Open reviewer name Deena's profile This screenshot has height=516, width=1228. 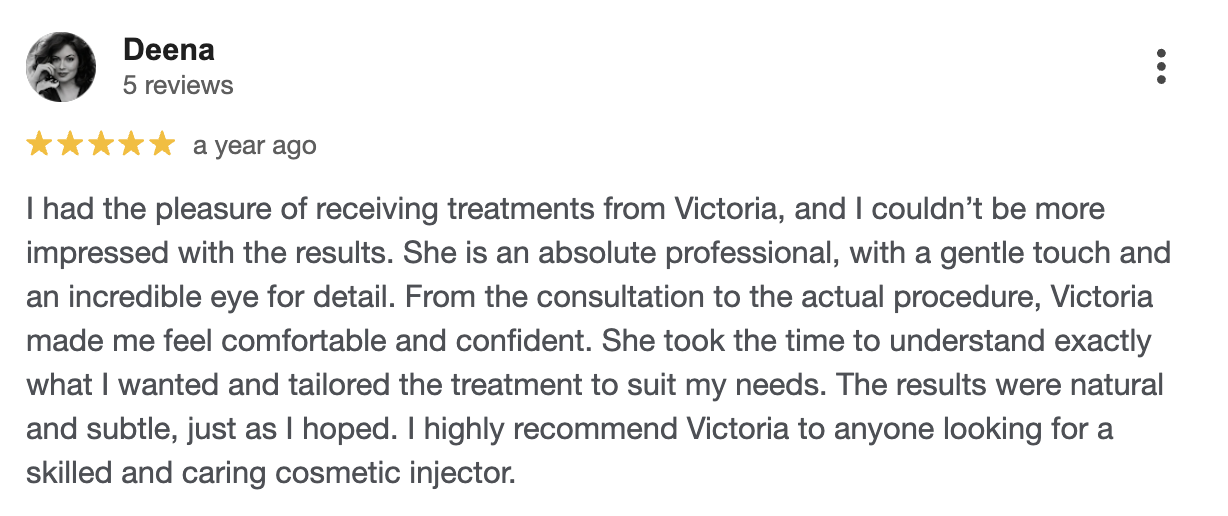pyautogui.click(x=168, y=50)
